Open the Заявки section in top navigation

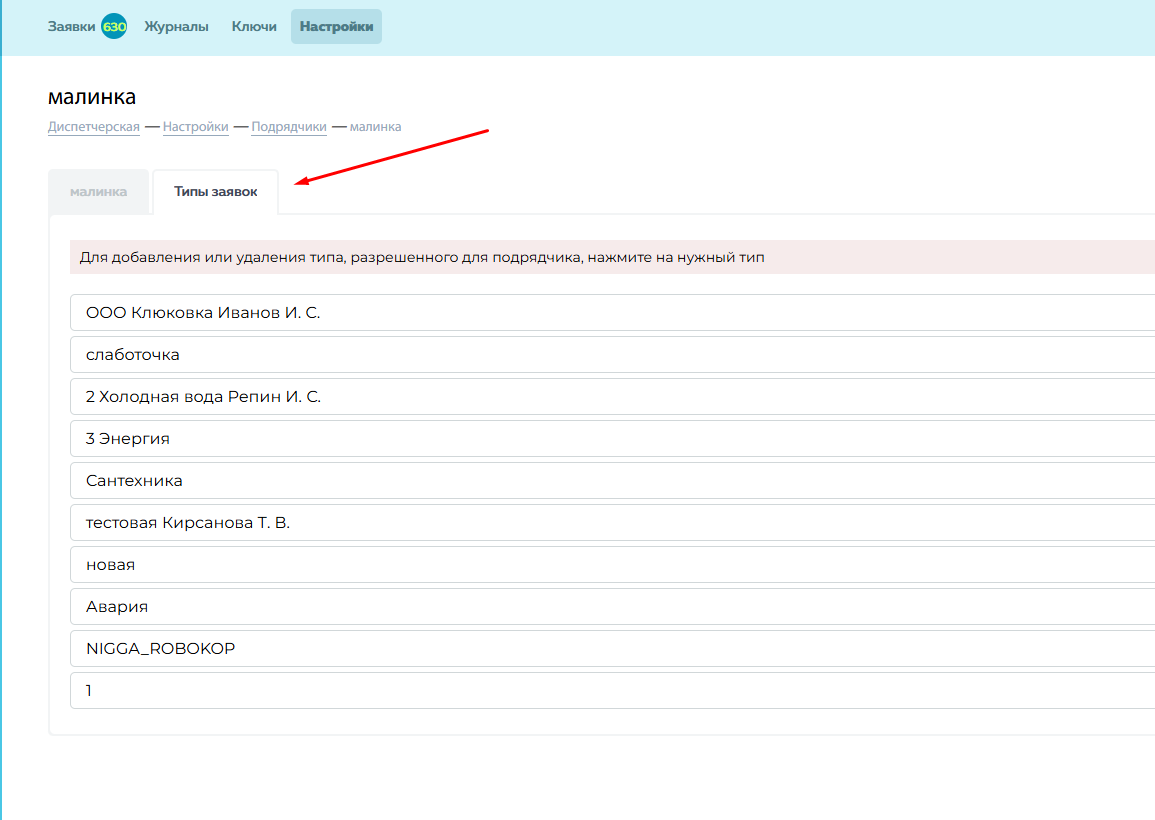(x=72, y=27)
